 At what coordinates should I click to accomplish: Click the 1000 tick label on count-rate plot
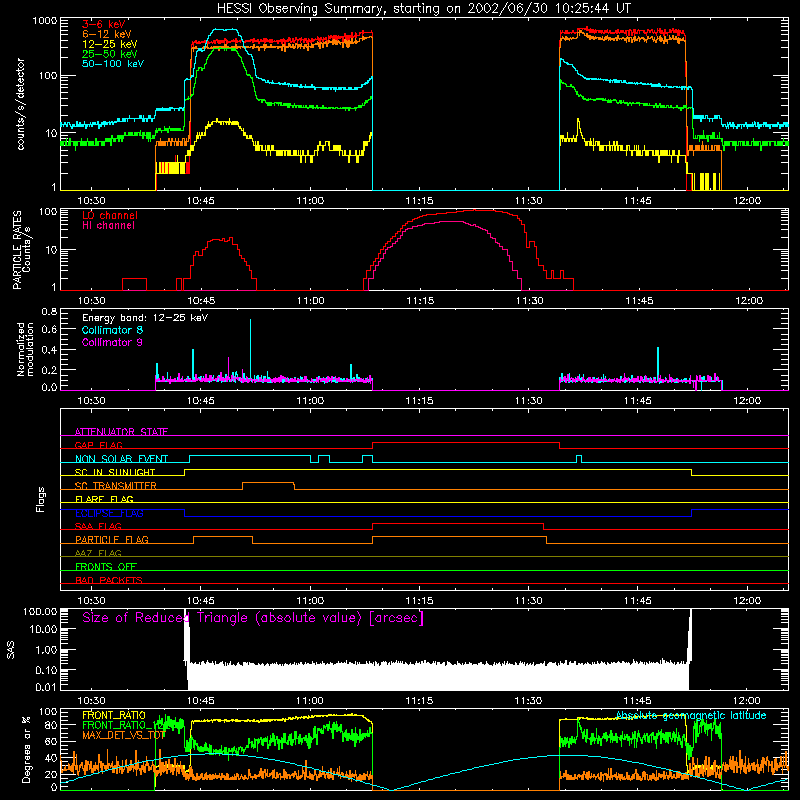[45, 20]
